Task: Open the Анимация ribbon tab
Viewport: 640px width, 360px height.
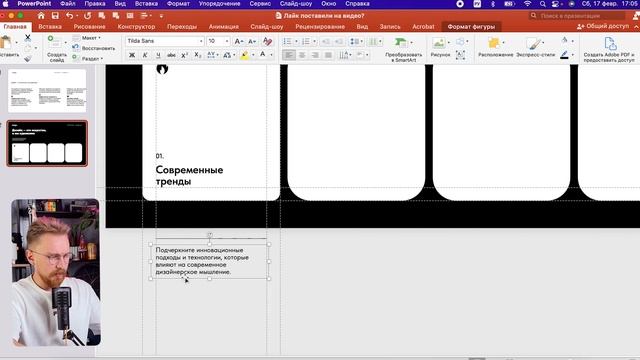Action: click(x=223, y=27)
